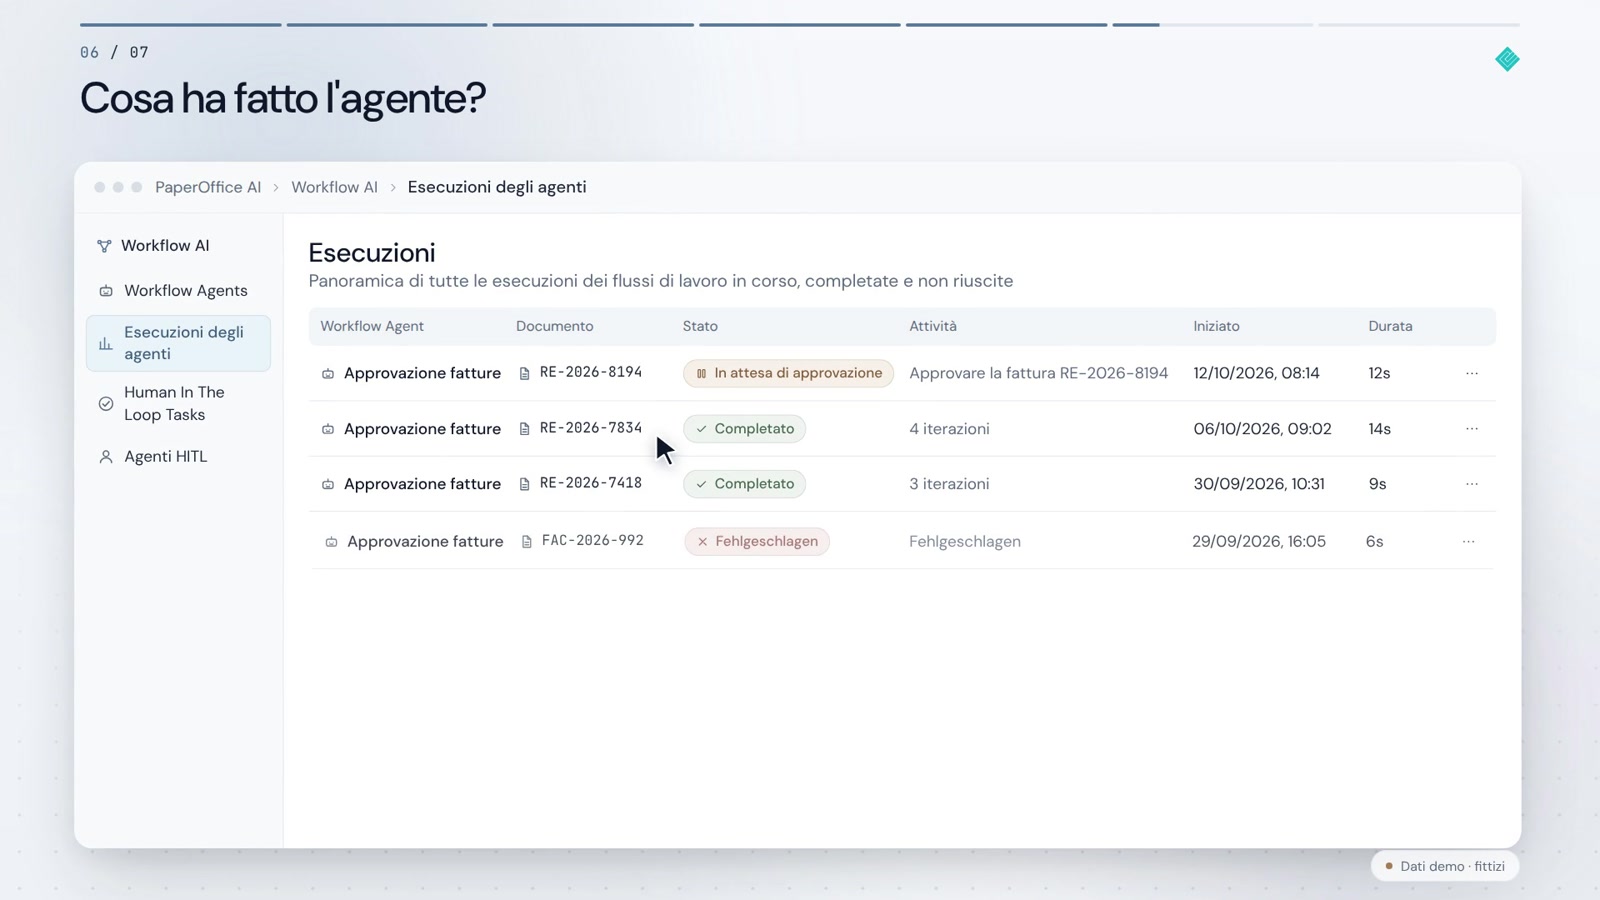Image resolution: width=1600 pixels, height=900 pixels.
Task: Click the Documento column header
Action: pyautogui.click(x=555, y=327)
